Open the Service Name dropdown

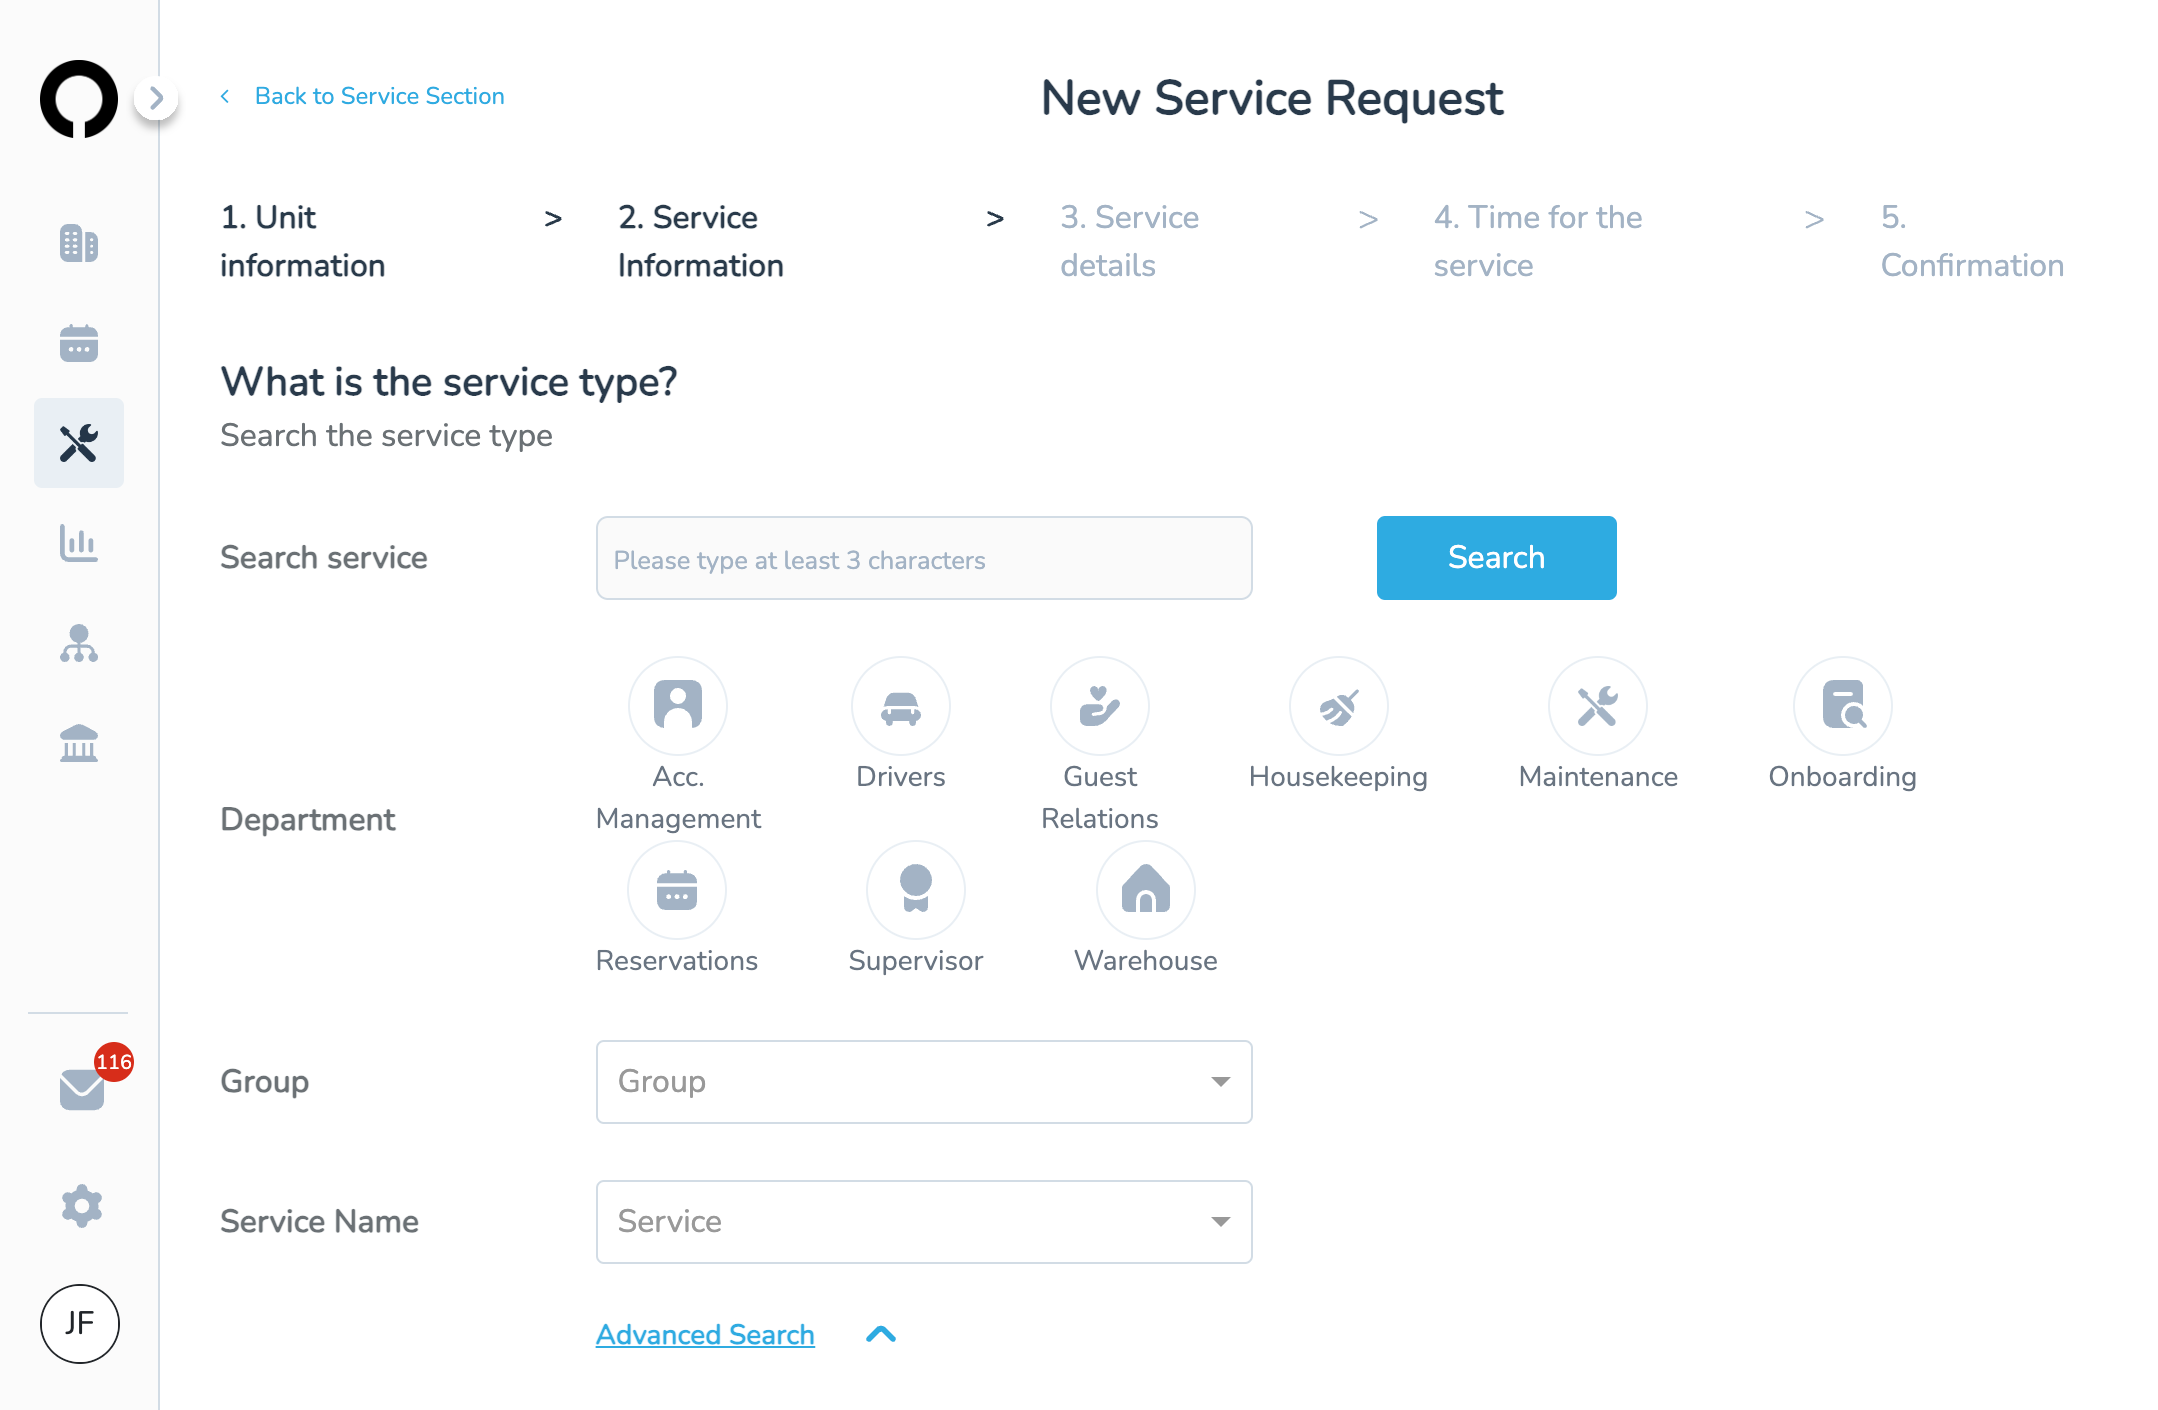tap(924, 1222)
